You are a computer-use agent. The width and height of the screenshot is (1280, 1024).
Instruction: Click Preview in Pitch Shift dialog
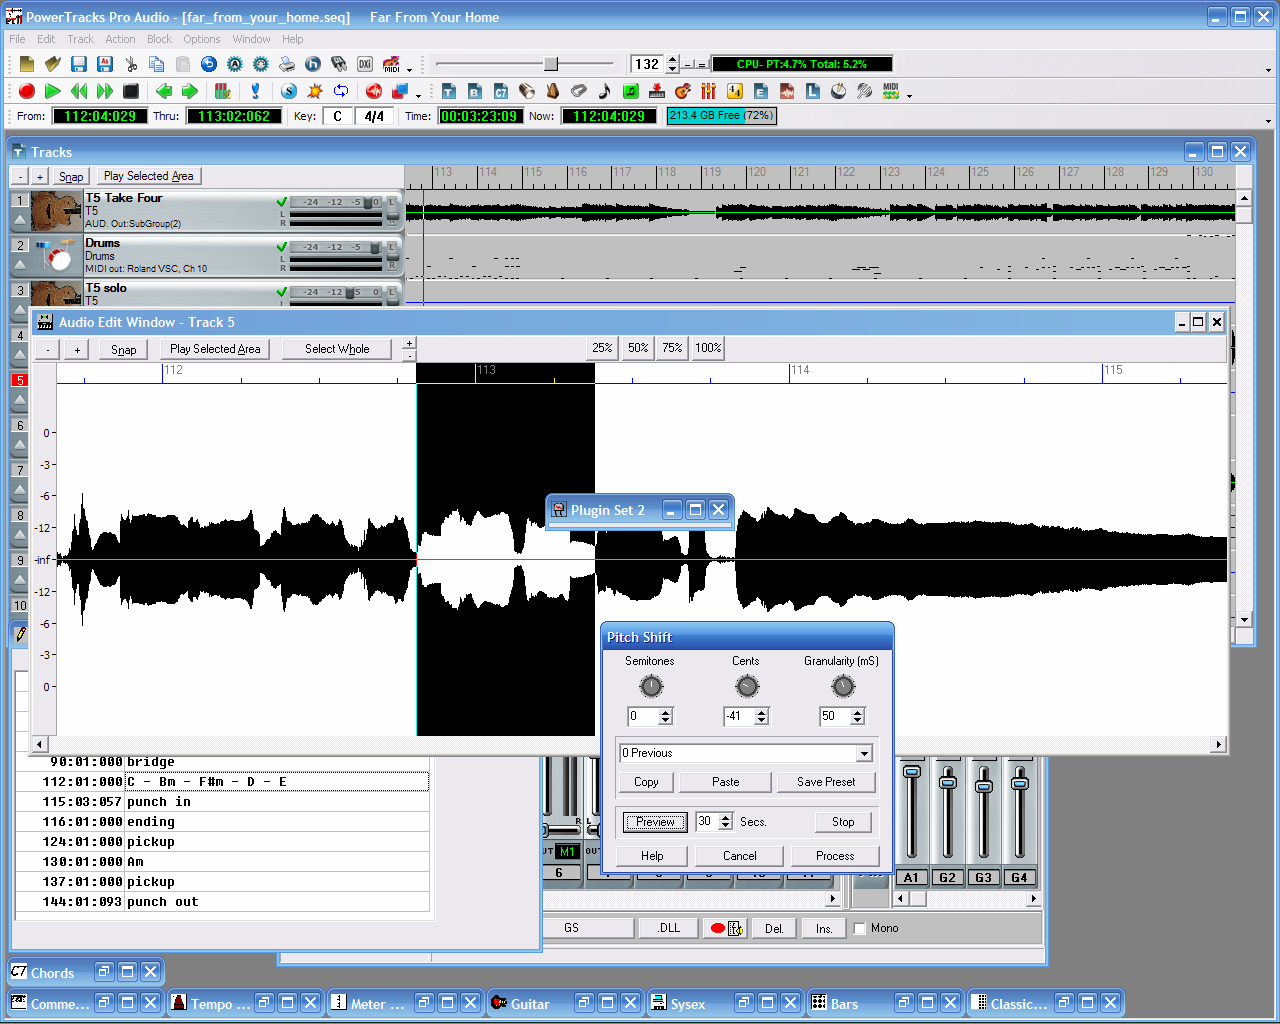click(x=655, y=822)
